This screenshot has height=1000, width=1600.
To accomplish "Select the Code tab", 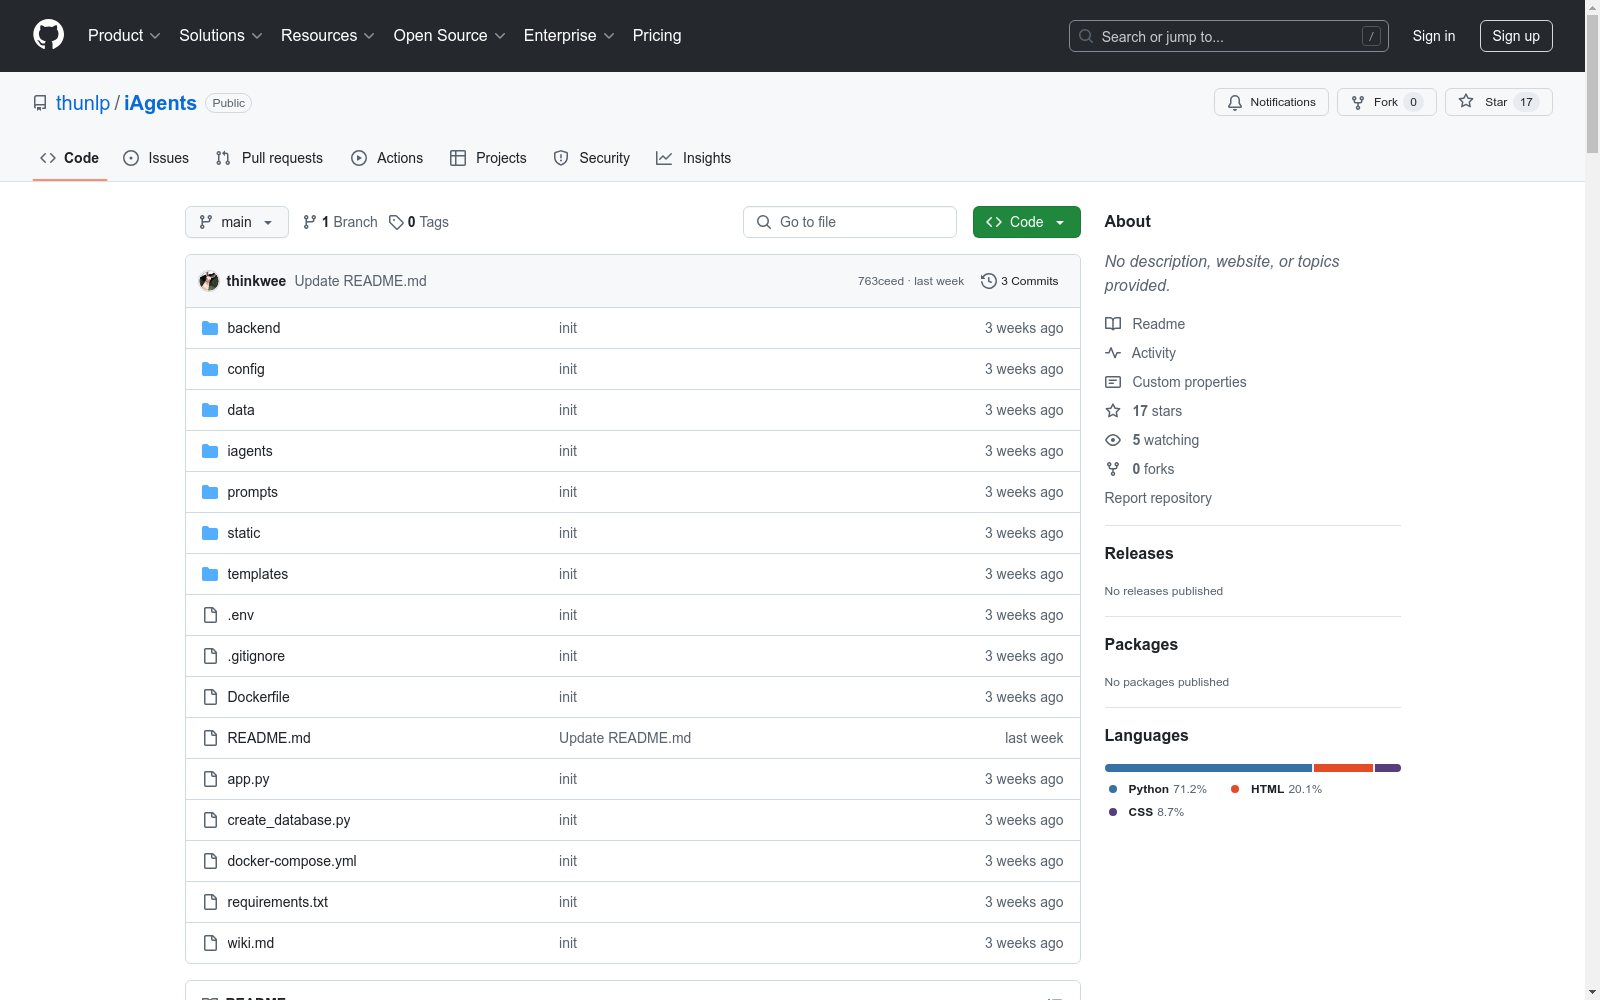I will (x=70, y=158).
